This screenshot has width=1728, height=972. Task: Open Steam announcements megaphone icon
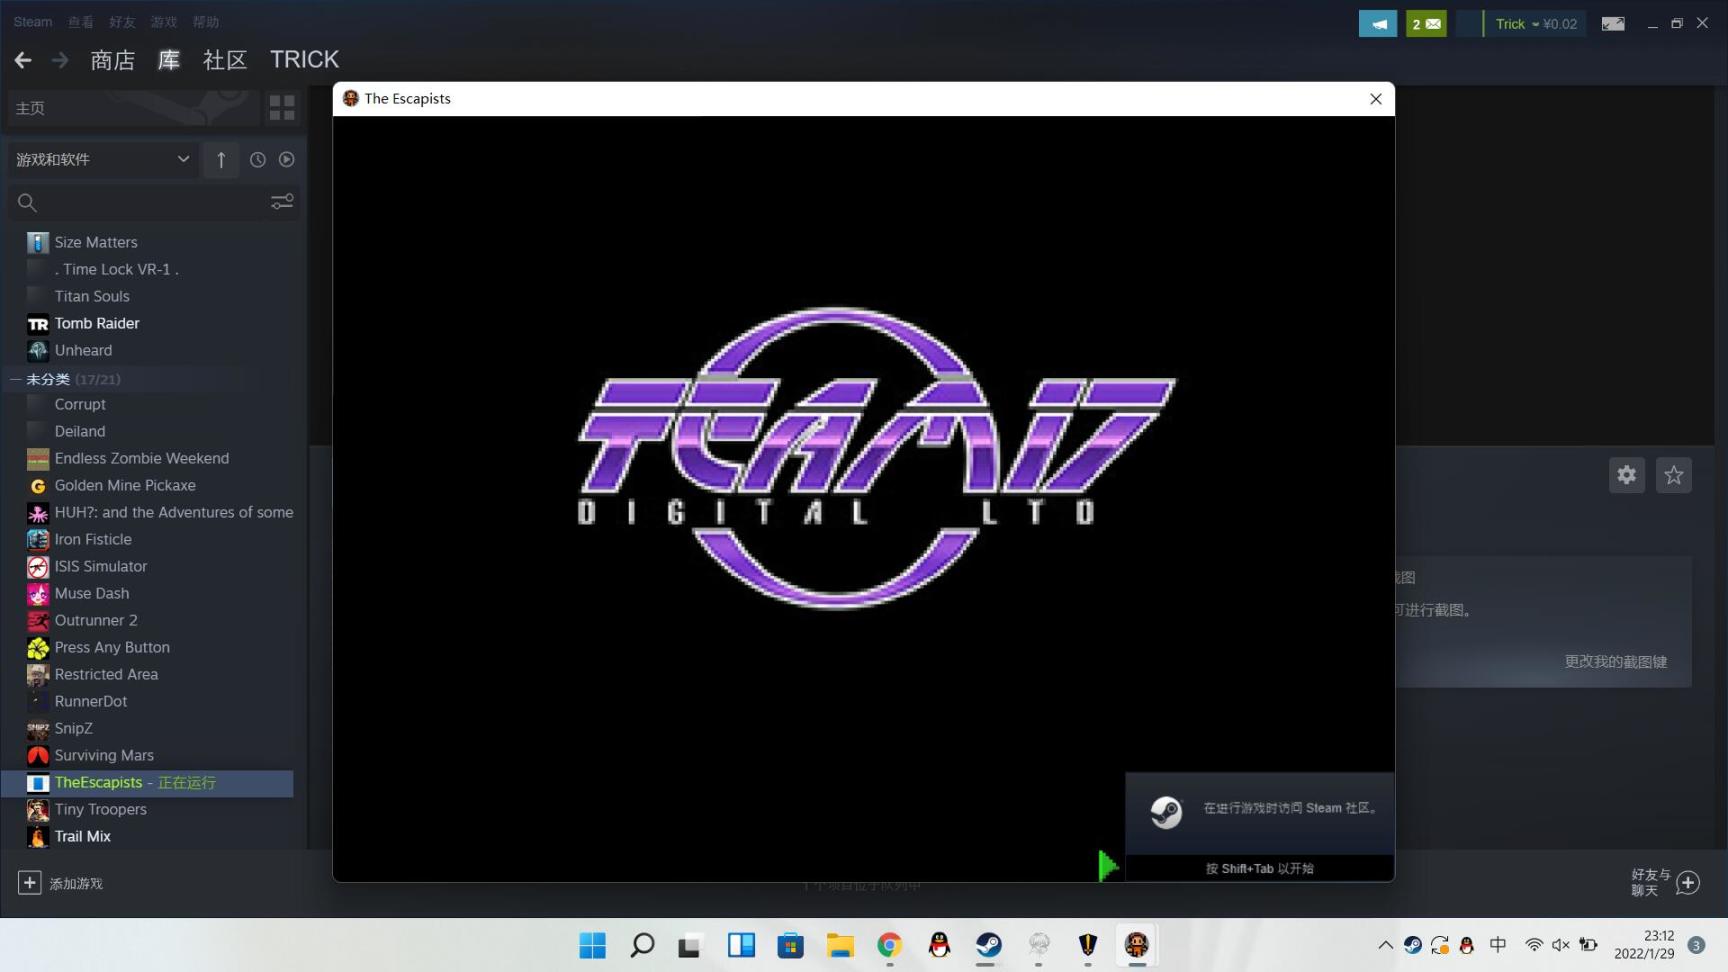[1377, 23]
